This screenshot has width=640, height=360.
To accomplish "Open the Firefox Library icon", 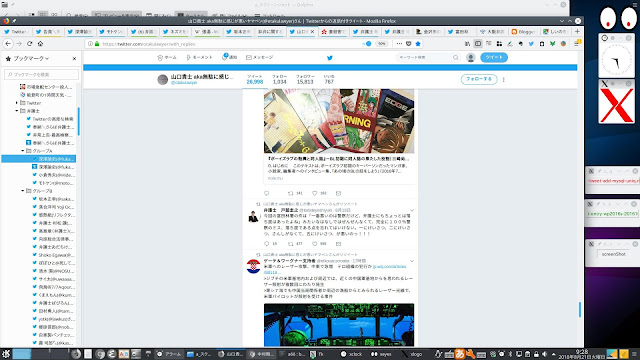I will coord(467,44).
